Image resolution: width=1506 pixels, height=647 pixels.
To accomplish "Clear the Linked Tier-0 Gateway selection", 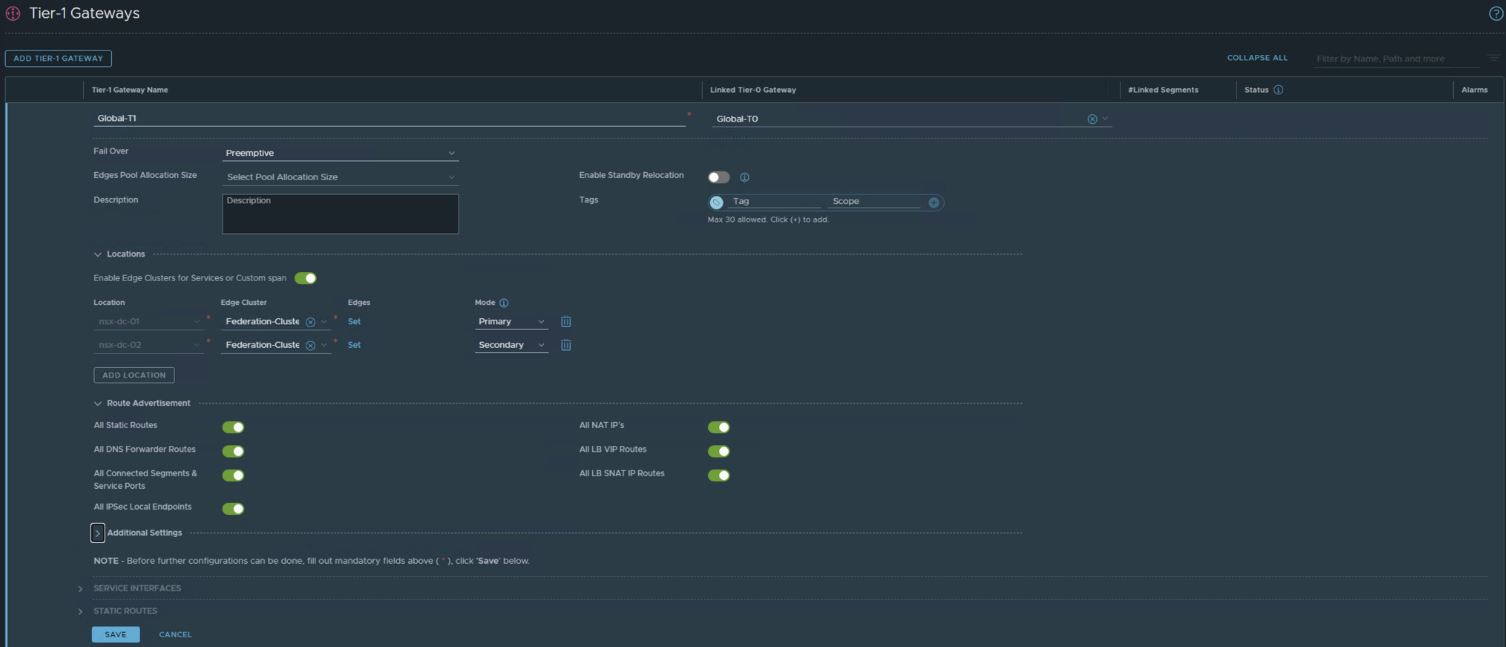I will (1092, 119).
